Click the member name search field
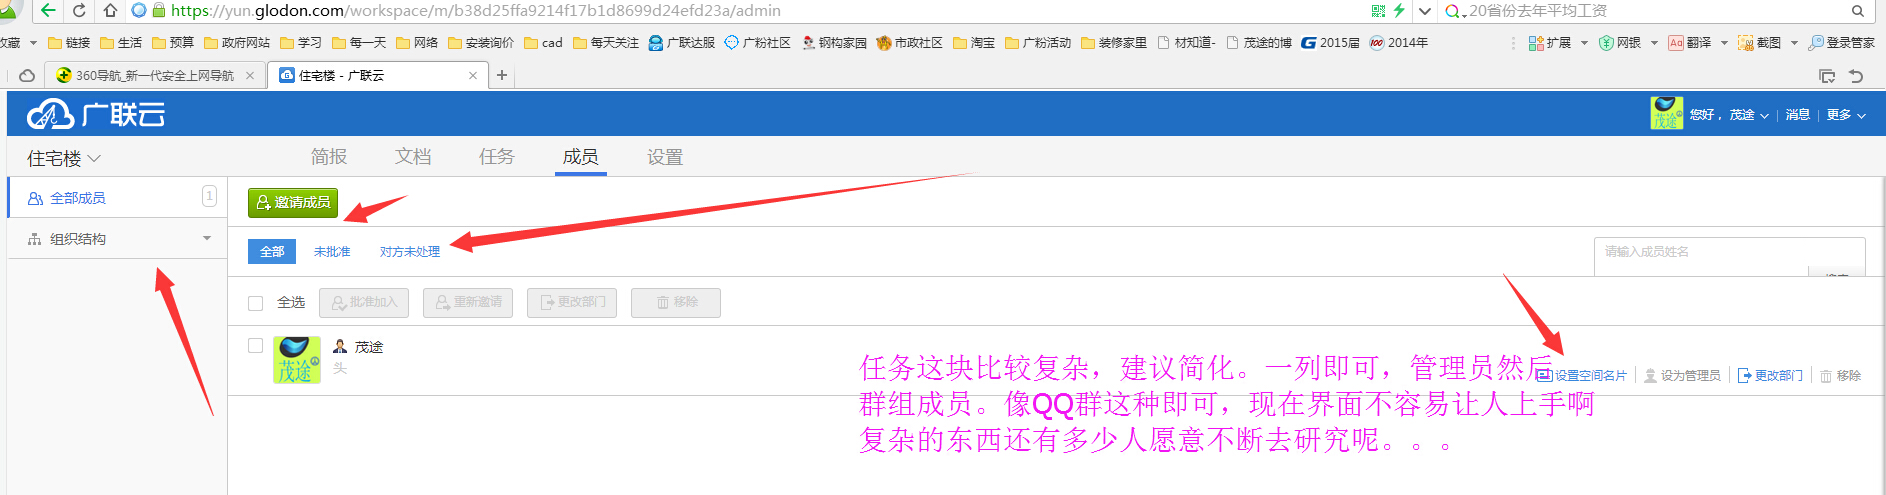 click(1700, 252)
